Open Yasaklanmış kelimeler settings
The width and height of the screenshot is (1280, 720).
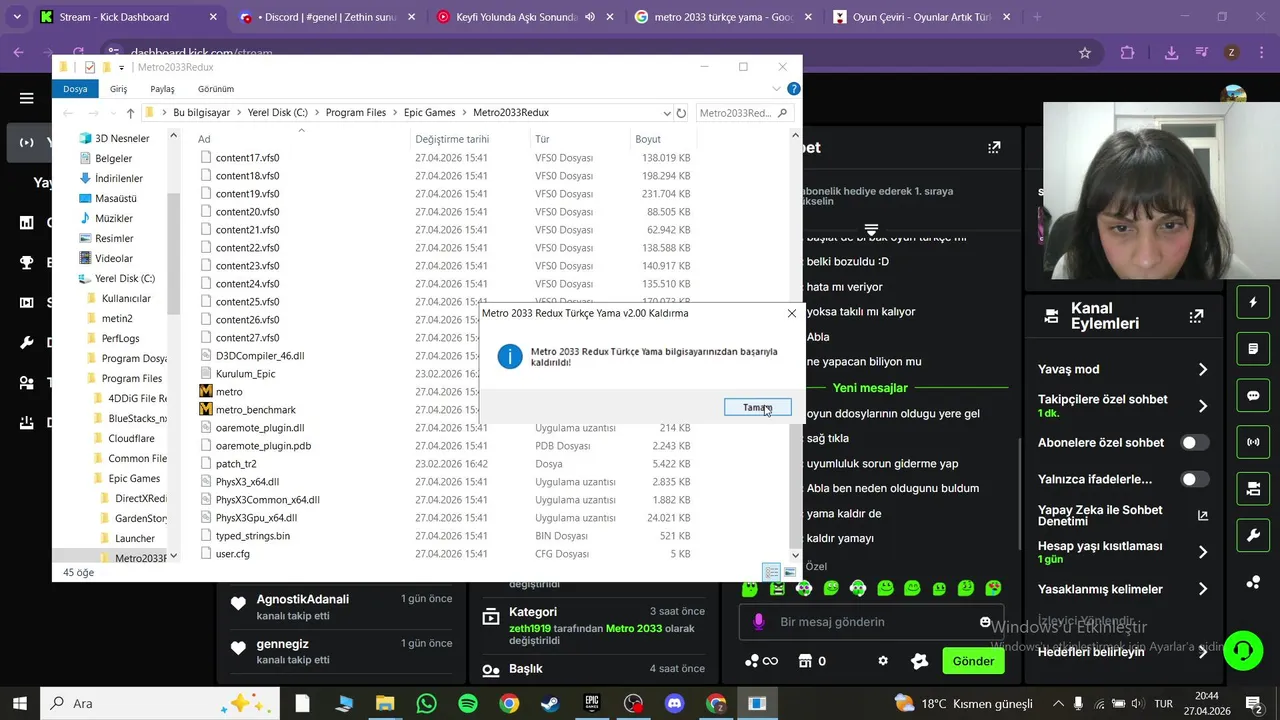click(x=1203, y=589)
